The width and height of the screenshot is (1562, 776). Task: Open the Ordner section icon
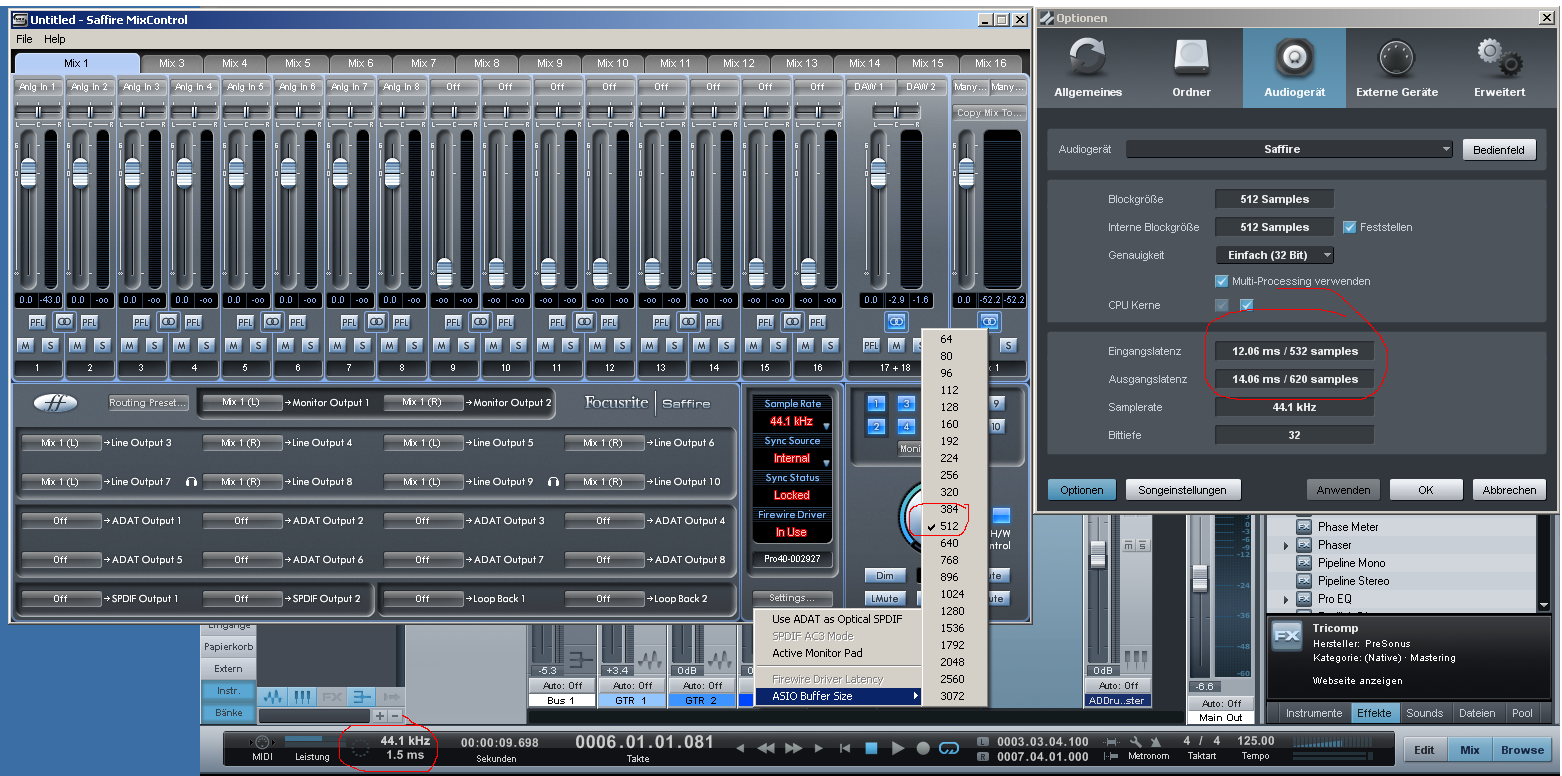(x=1191, y=59)
